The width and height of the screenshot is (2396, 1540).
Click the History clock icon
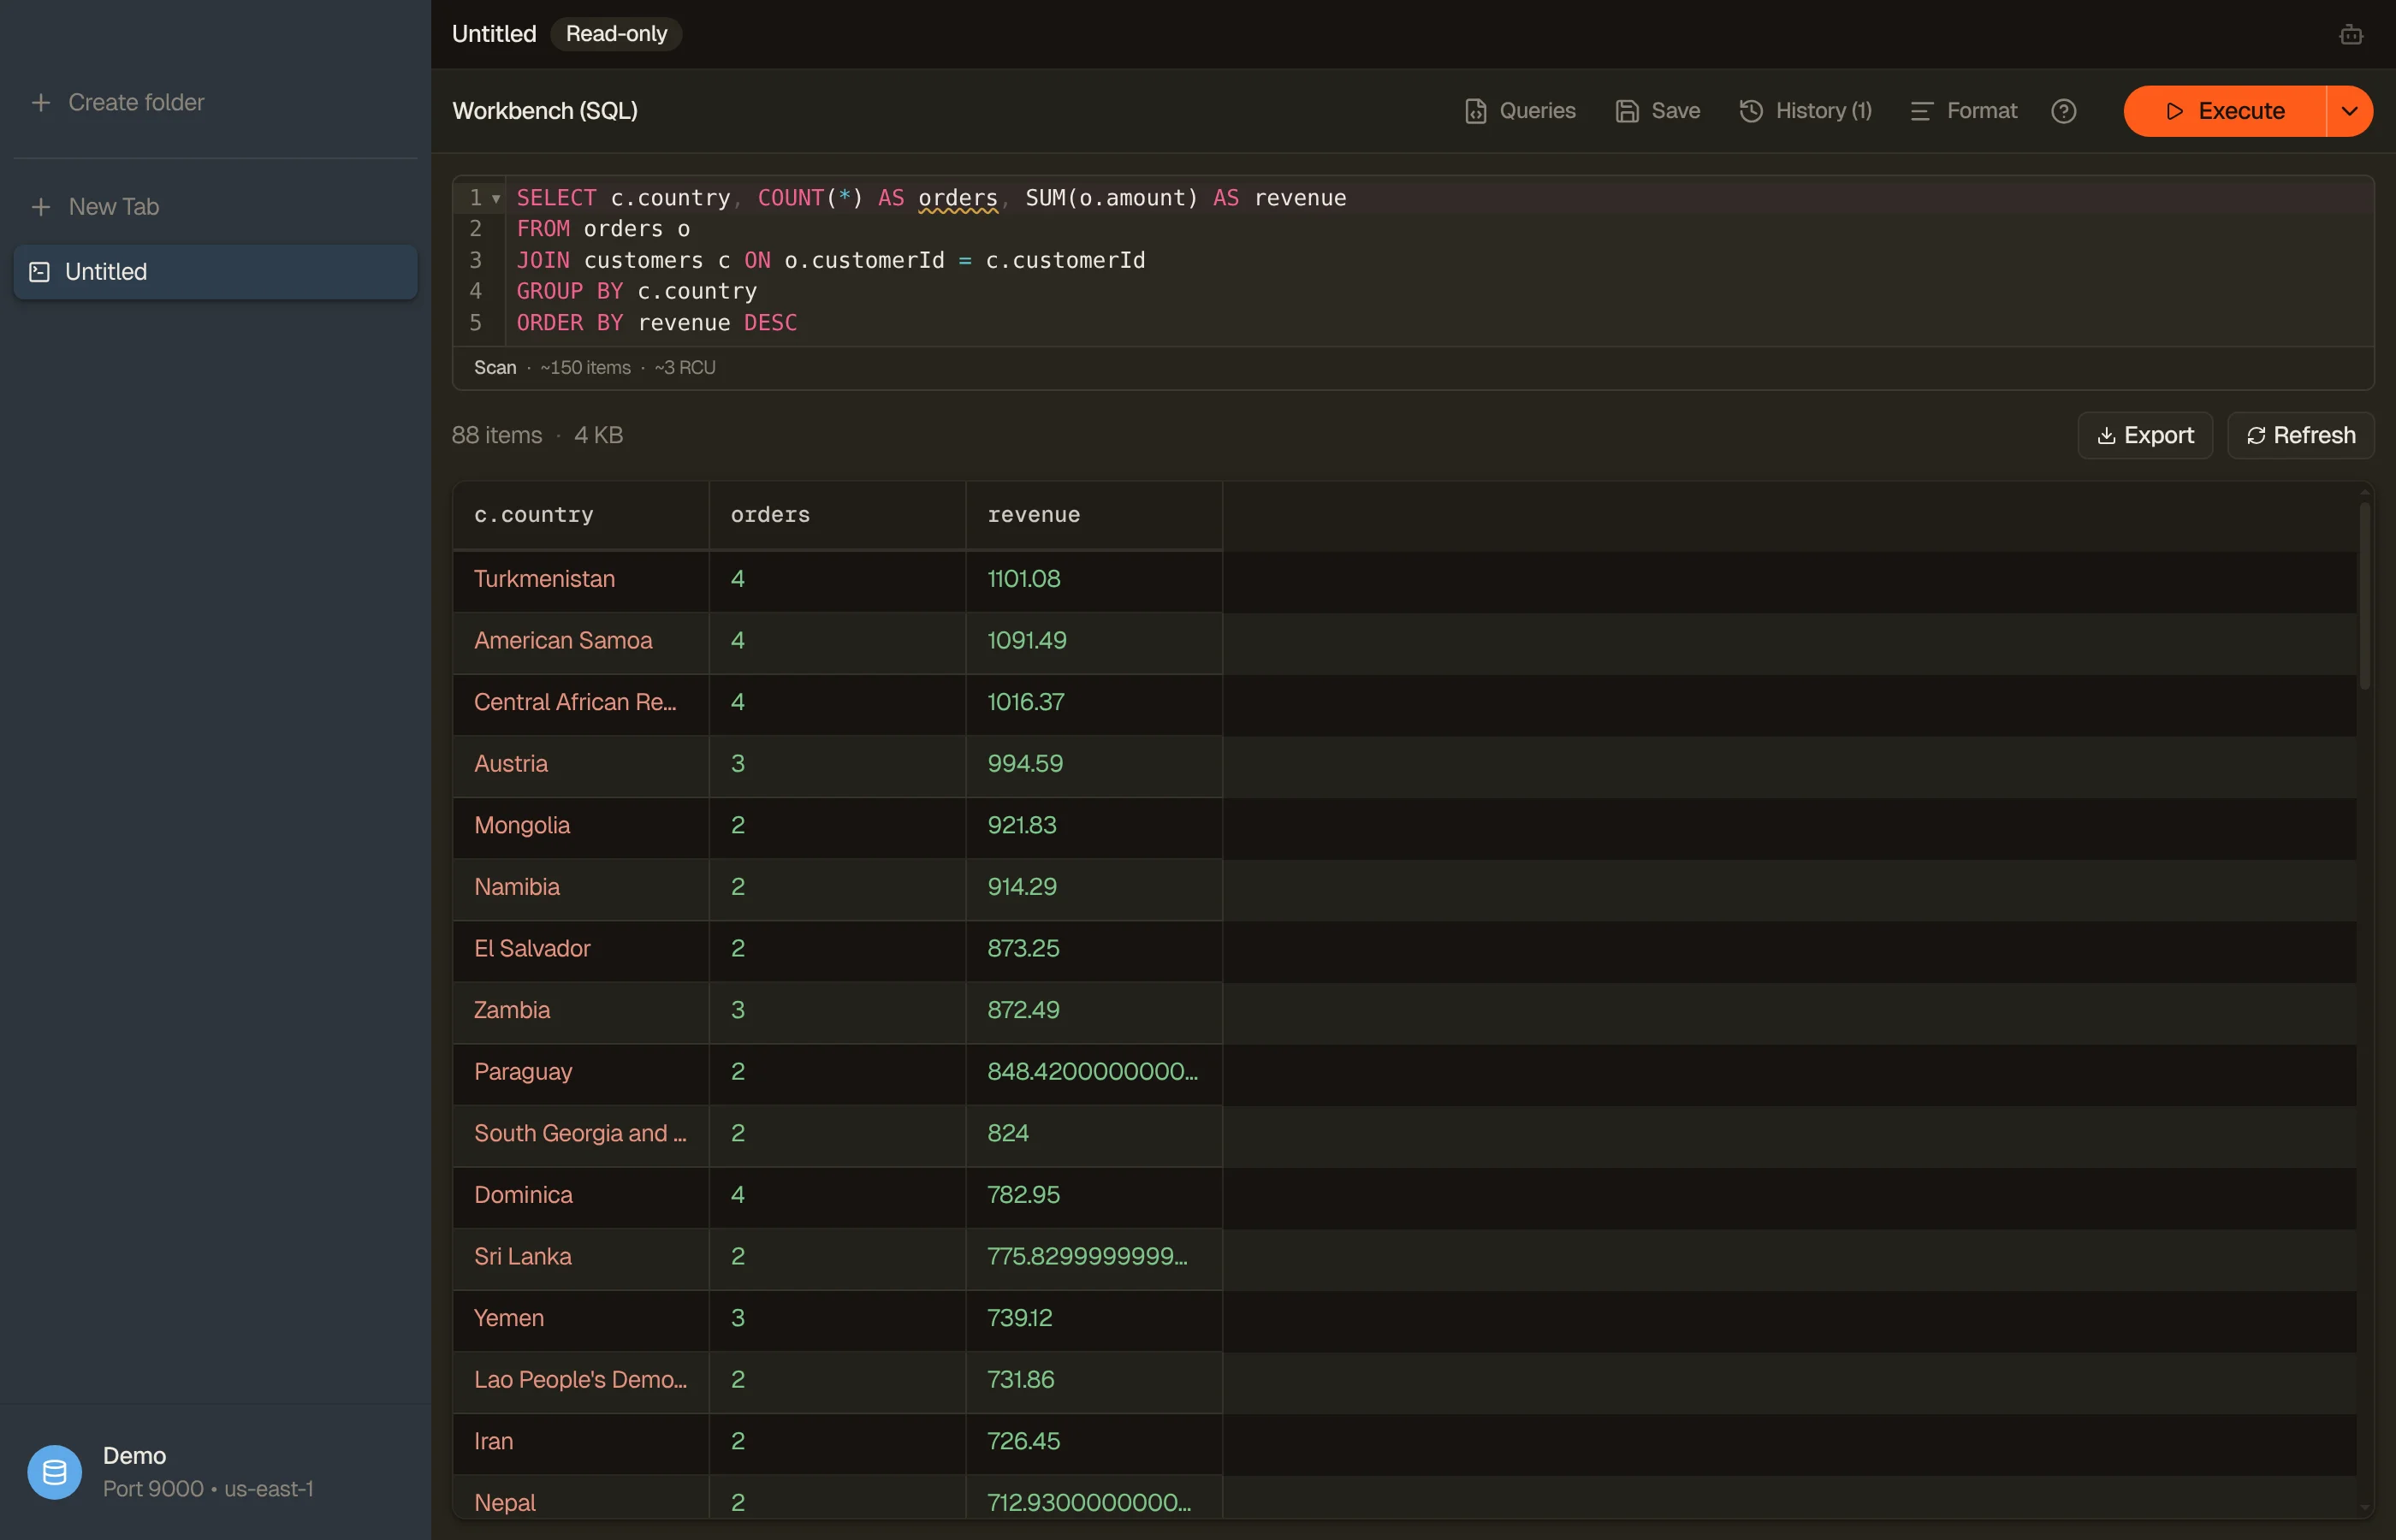point(1751,111)
